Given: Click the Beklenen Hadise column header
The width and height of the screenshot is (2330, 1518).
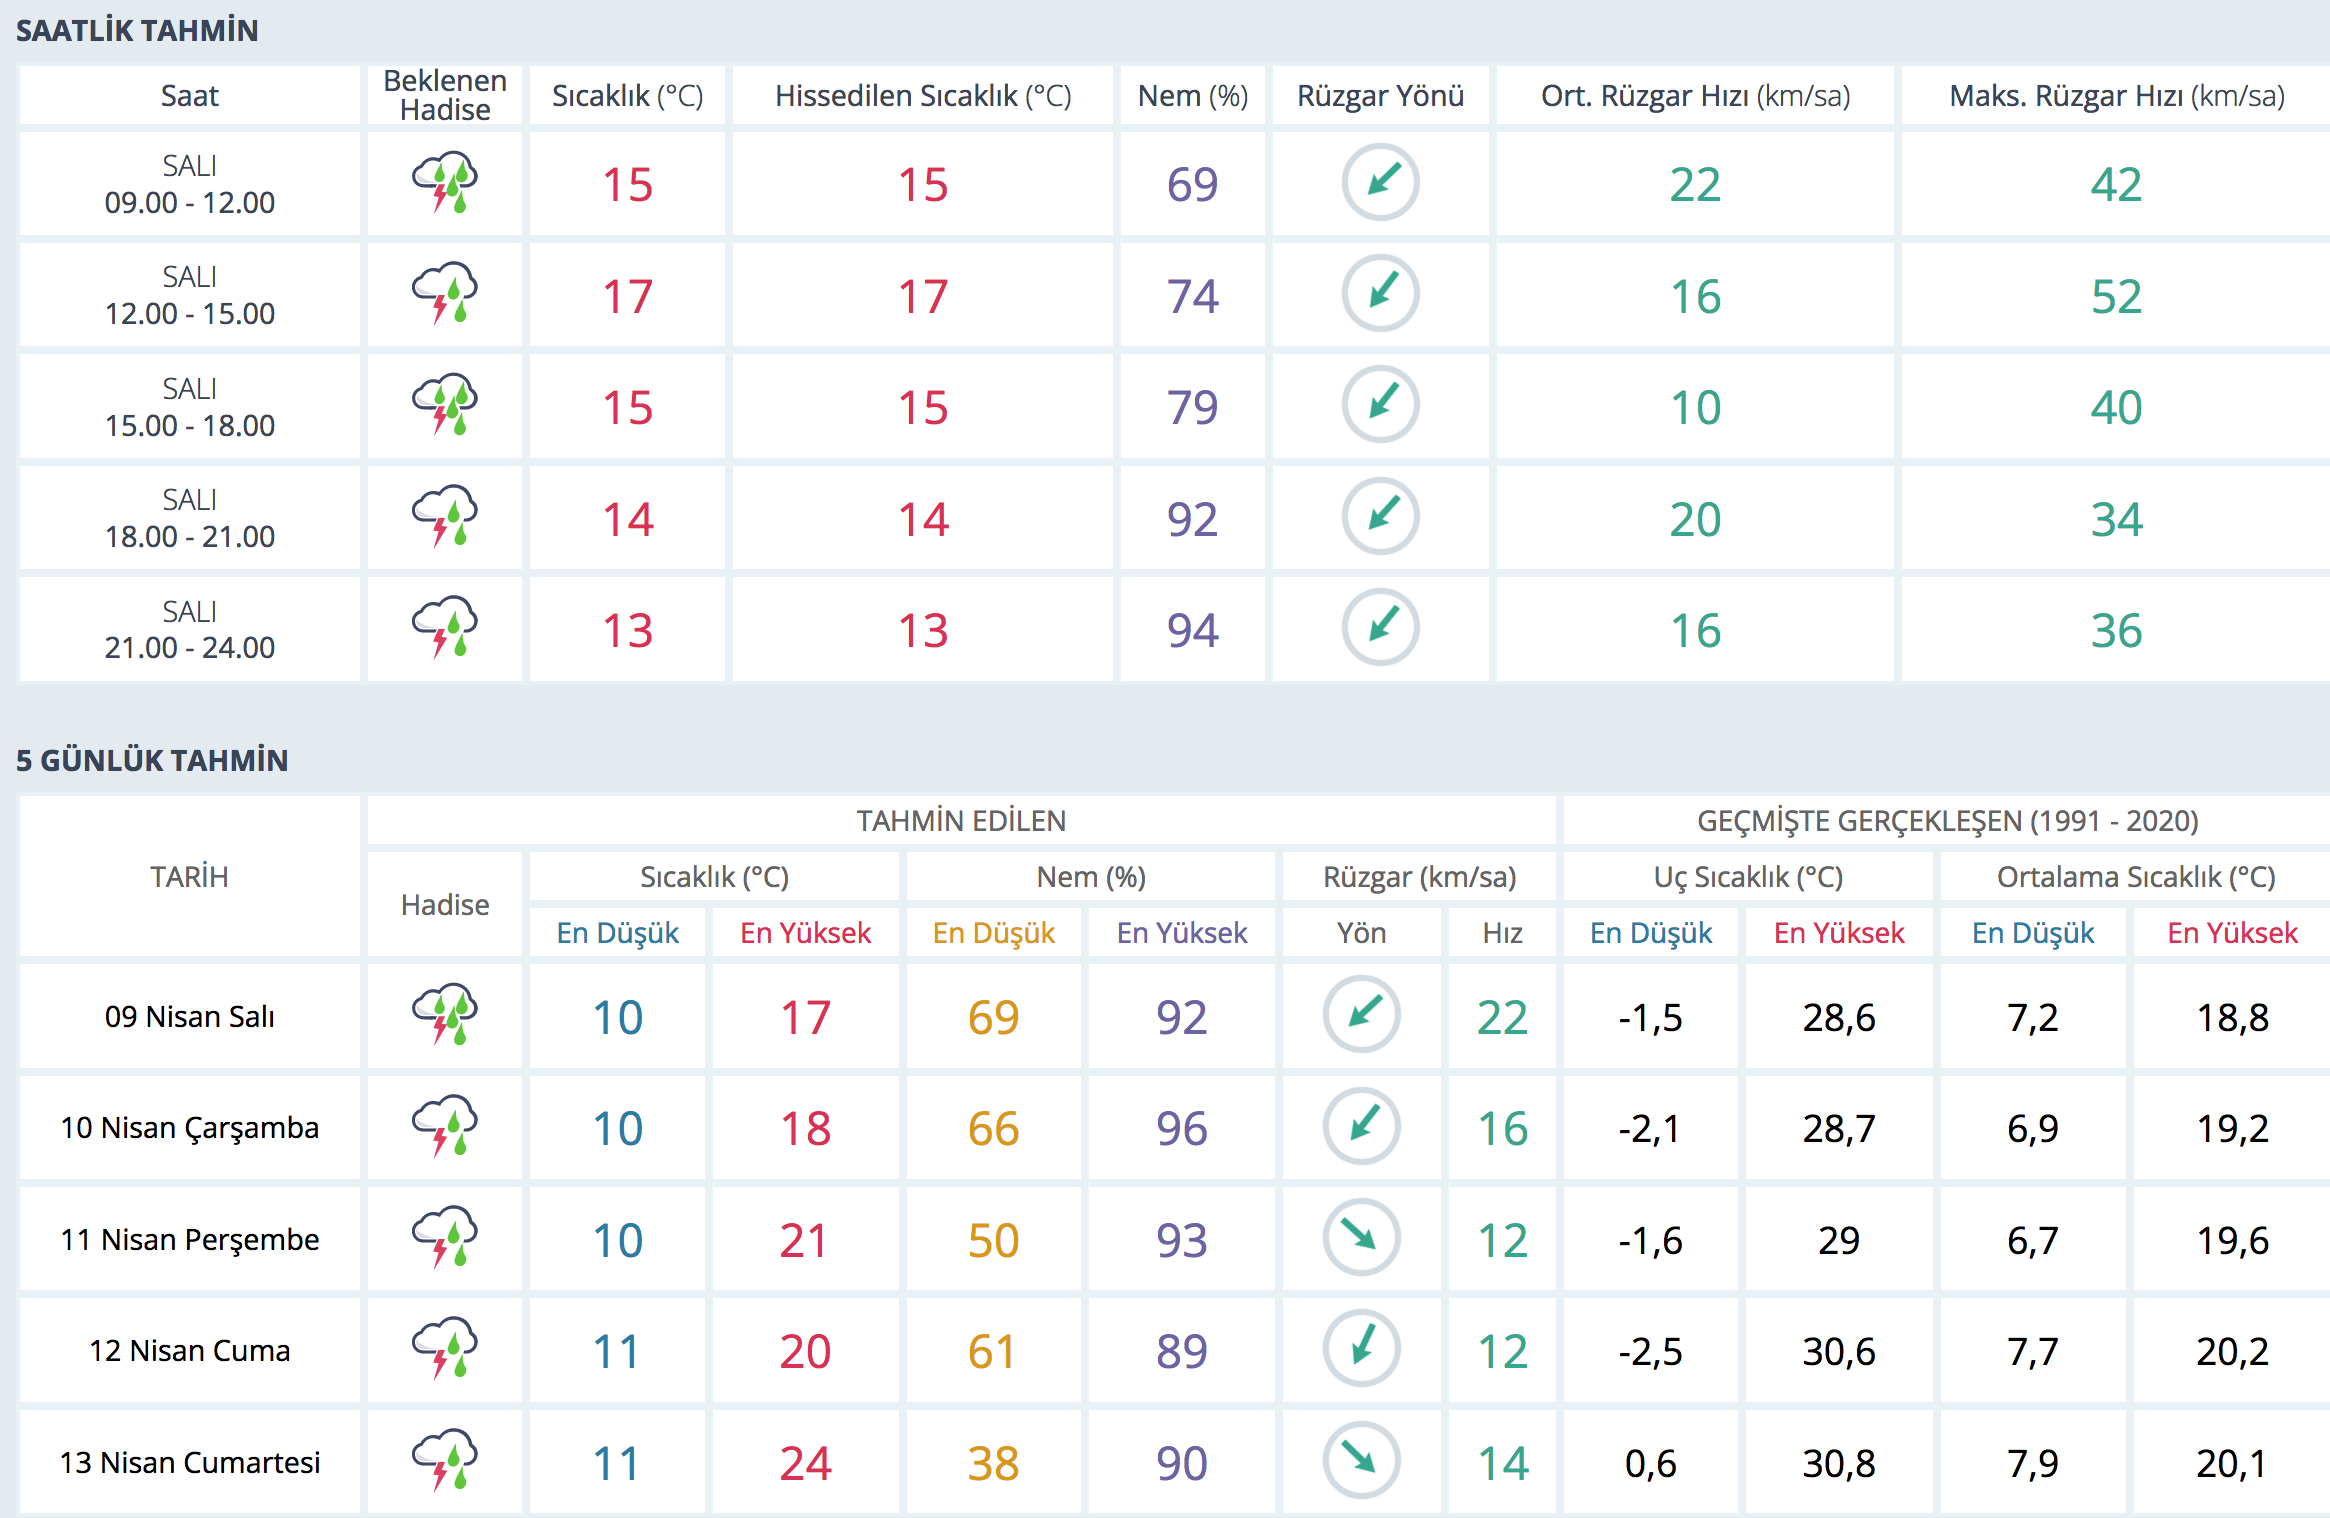Looking at the screenshot, I should point(444,95).
